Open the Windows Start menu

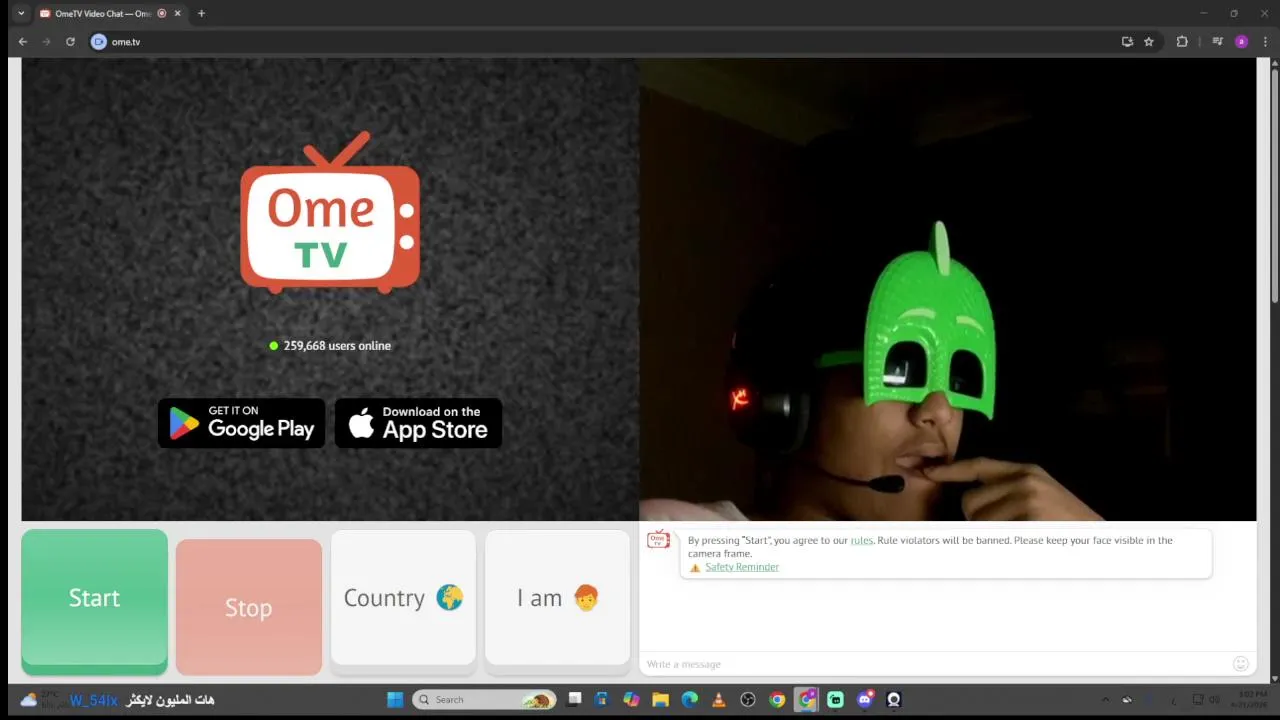(x=395, y=700)
